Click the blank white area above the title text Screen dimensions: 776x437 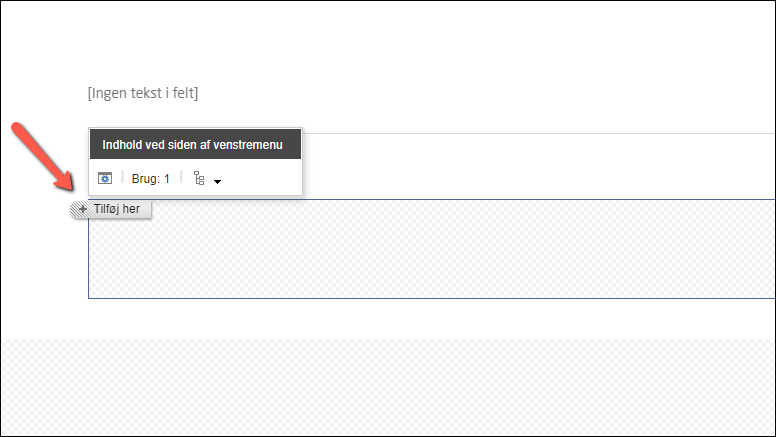point(388,40)
